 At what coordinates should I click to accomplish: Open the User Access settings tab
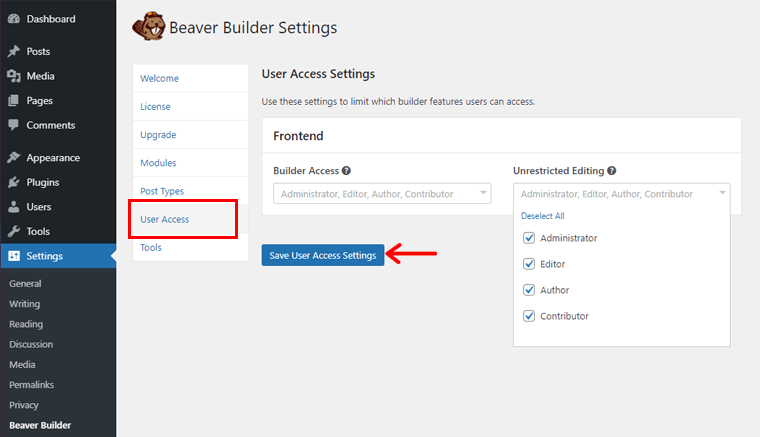click(x=165, y=219)
